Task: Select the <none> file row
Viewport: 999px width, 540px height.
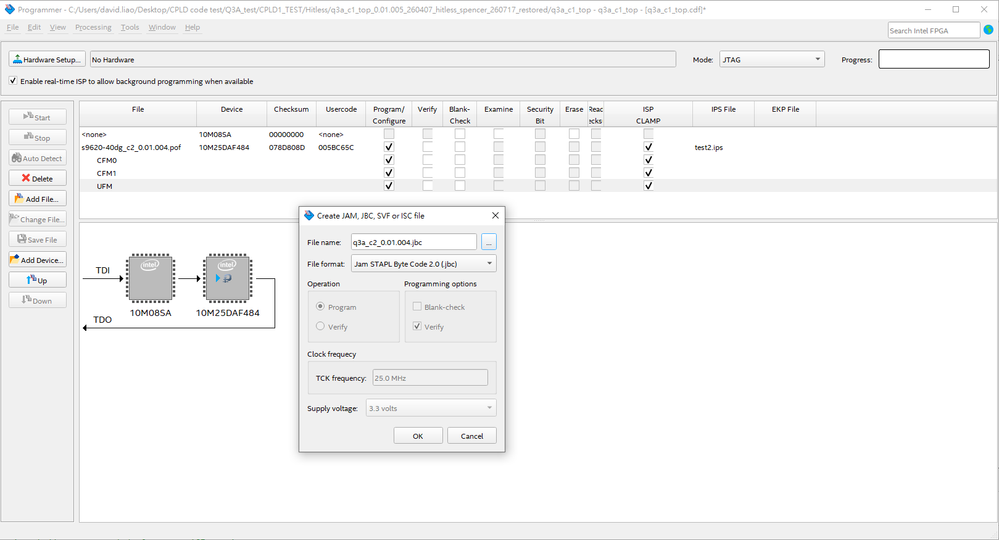Action: 94,134
